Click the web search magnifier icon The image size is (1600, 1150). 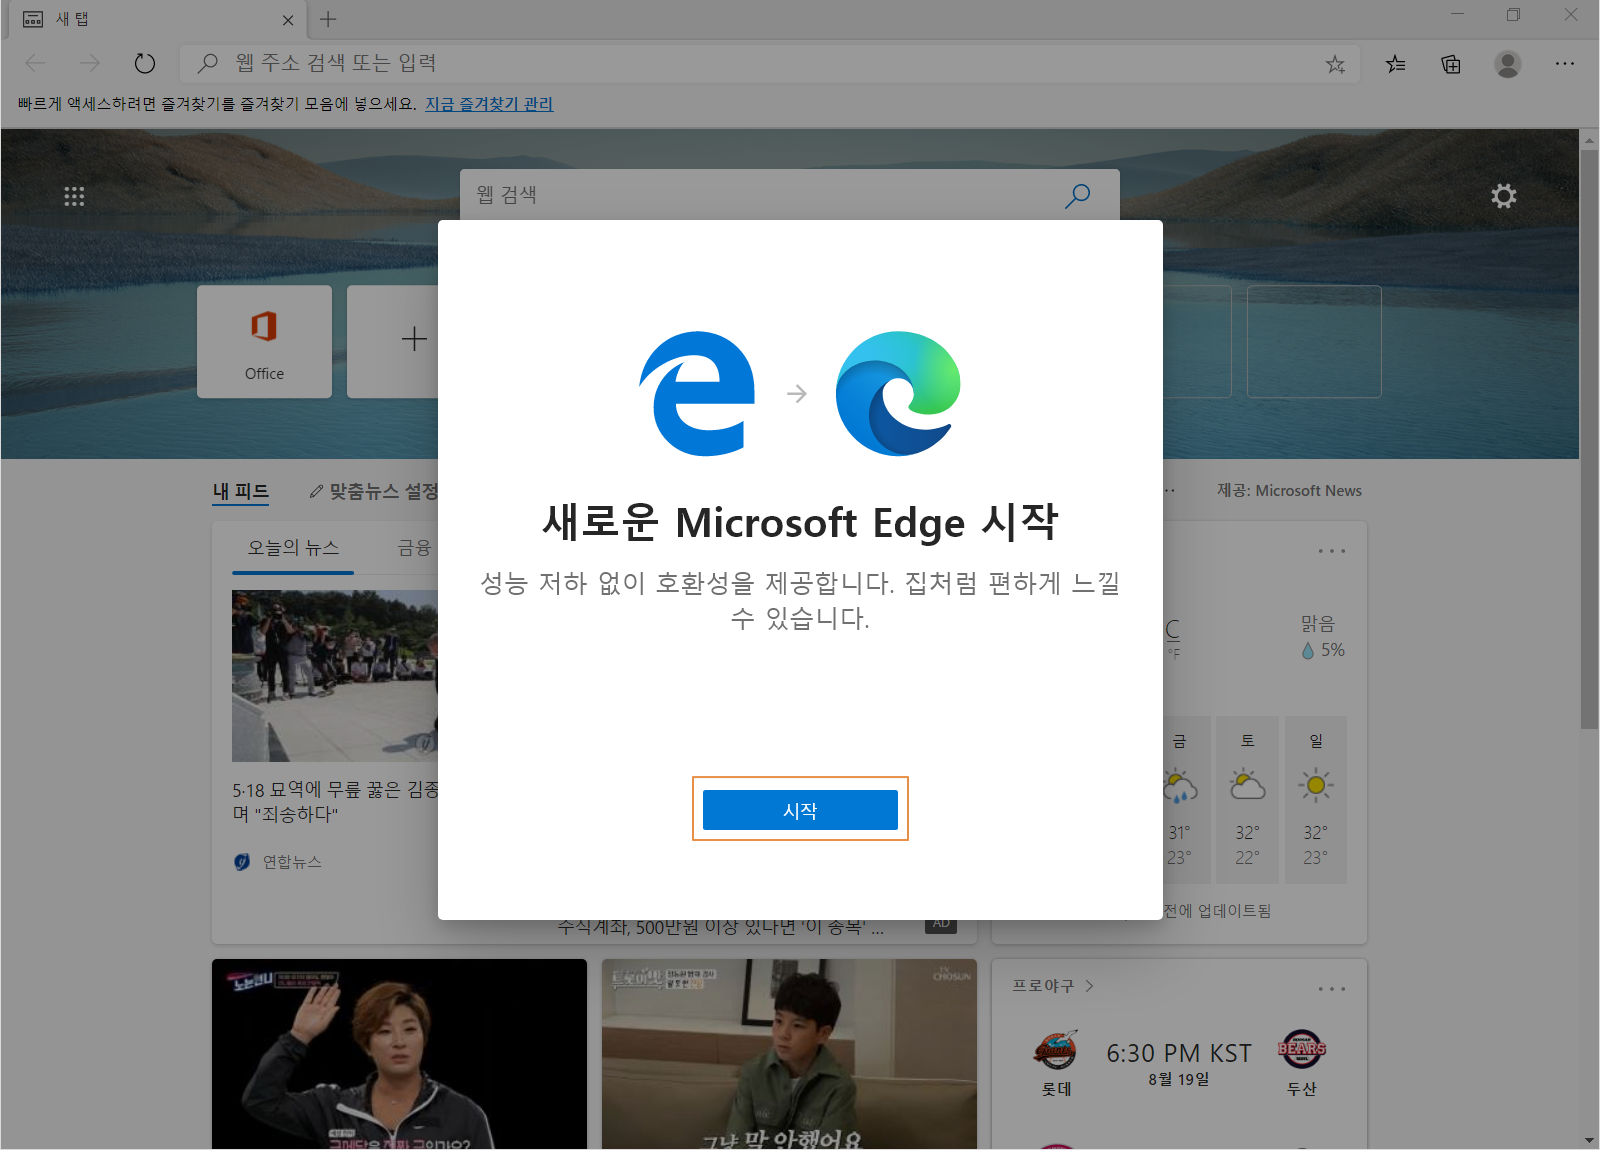tap(1077, 195)
